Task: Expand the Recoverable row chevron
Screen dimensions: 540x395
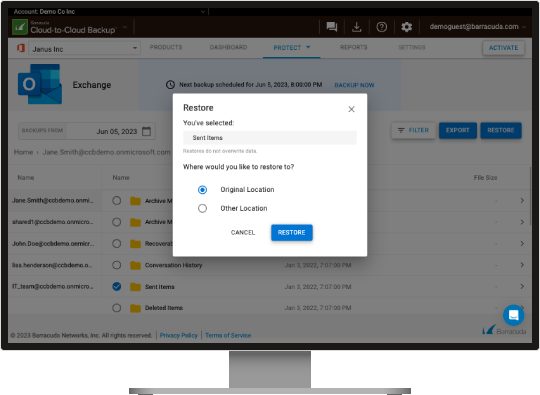Action: click(x=522, y=243)
